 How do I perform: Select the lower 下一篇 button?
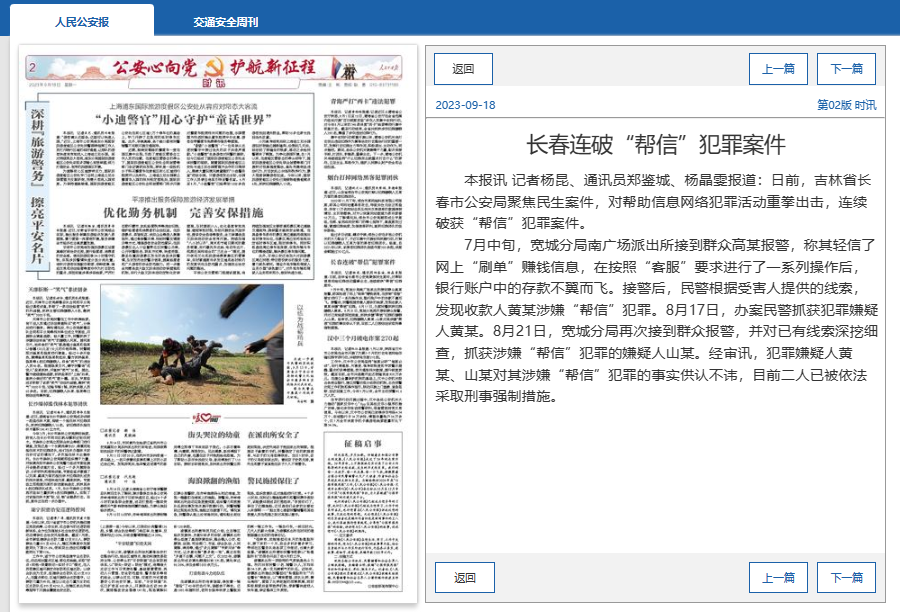click(x=846, y=578)
